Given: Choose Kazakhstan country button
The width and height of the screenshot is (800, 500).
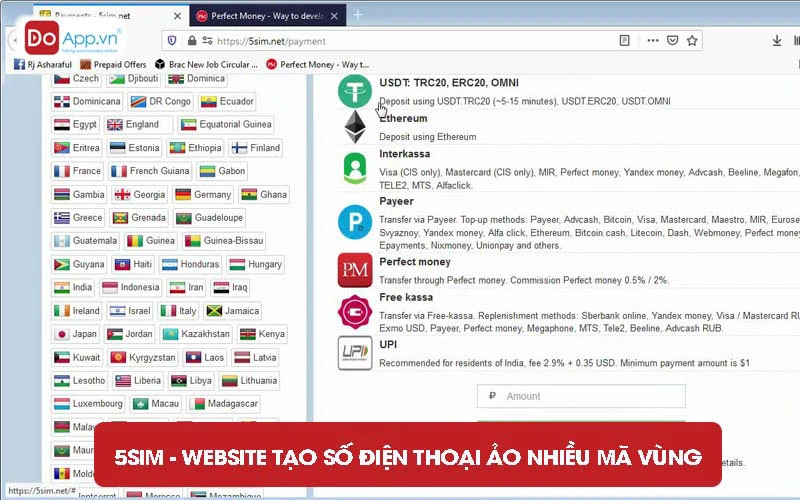Looking at the screenshot, I should coord(196,334).
